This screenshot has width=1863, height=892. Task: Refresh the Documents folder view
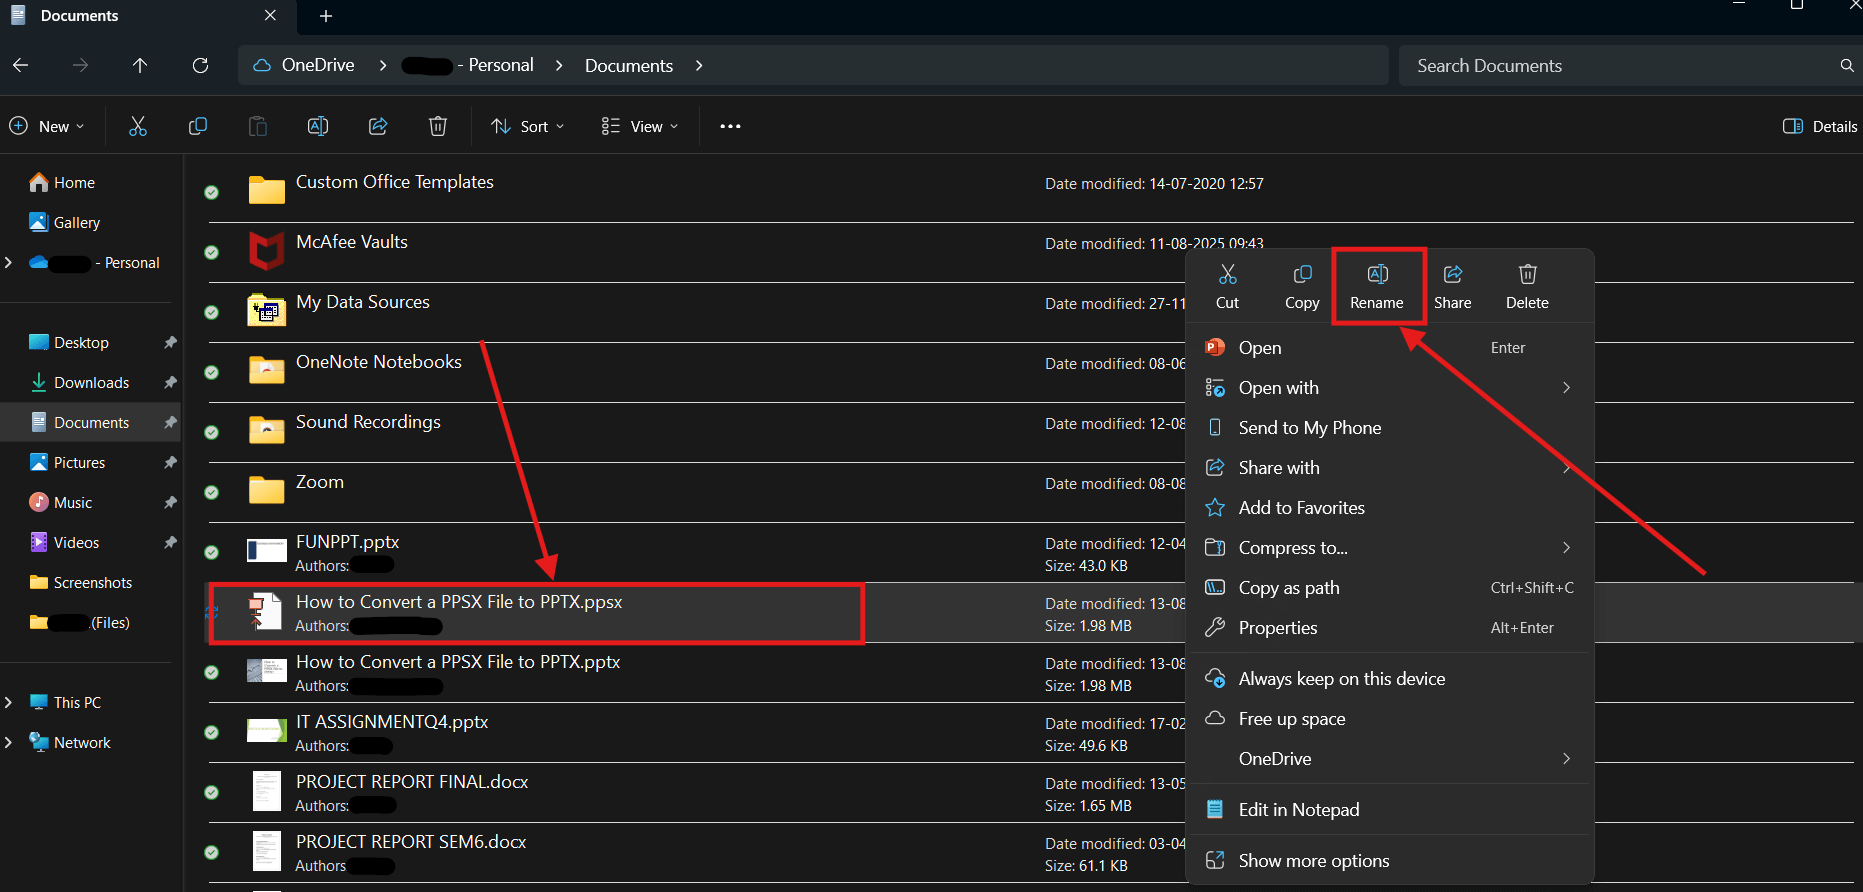200,65
